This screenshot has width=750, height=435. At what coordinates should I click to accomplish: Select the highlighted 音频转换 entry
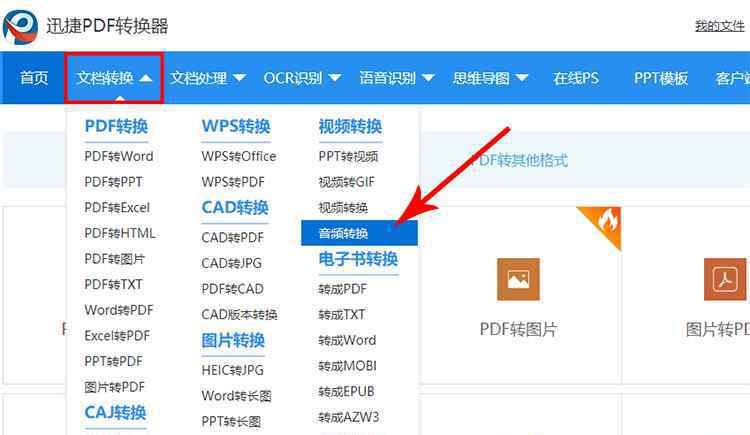click(x=359, y=234)
